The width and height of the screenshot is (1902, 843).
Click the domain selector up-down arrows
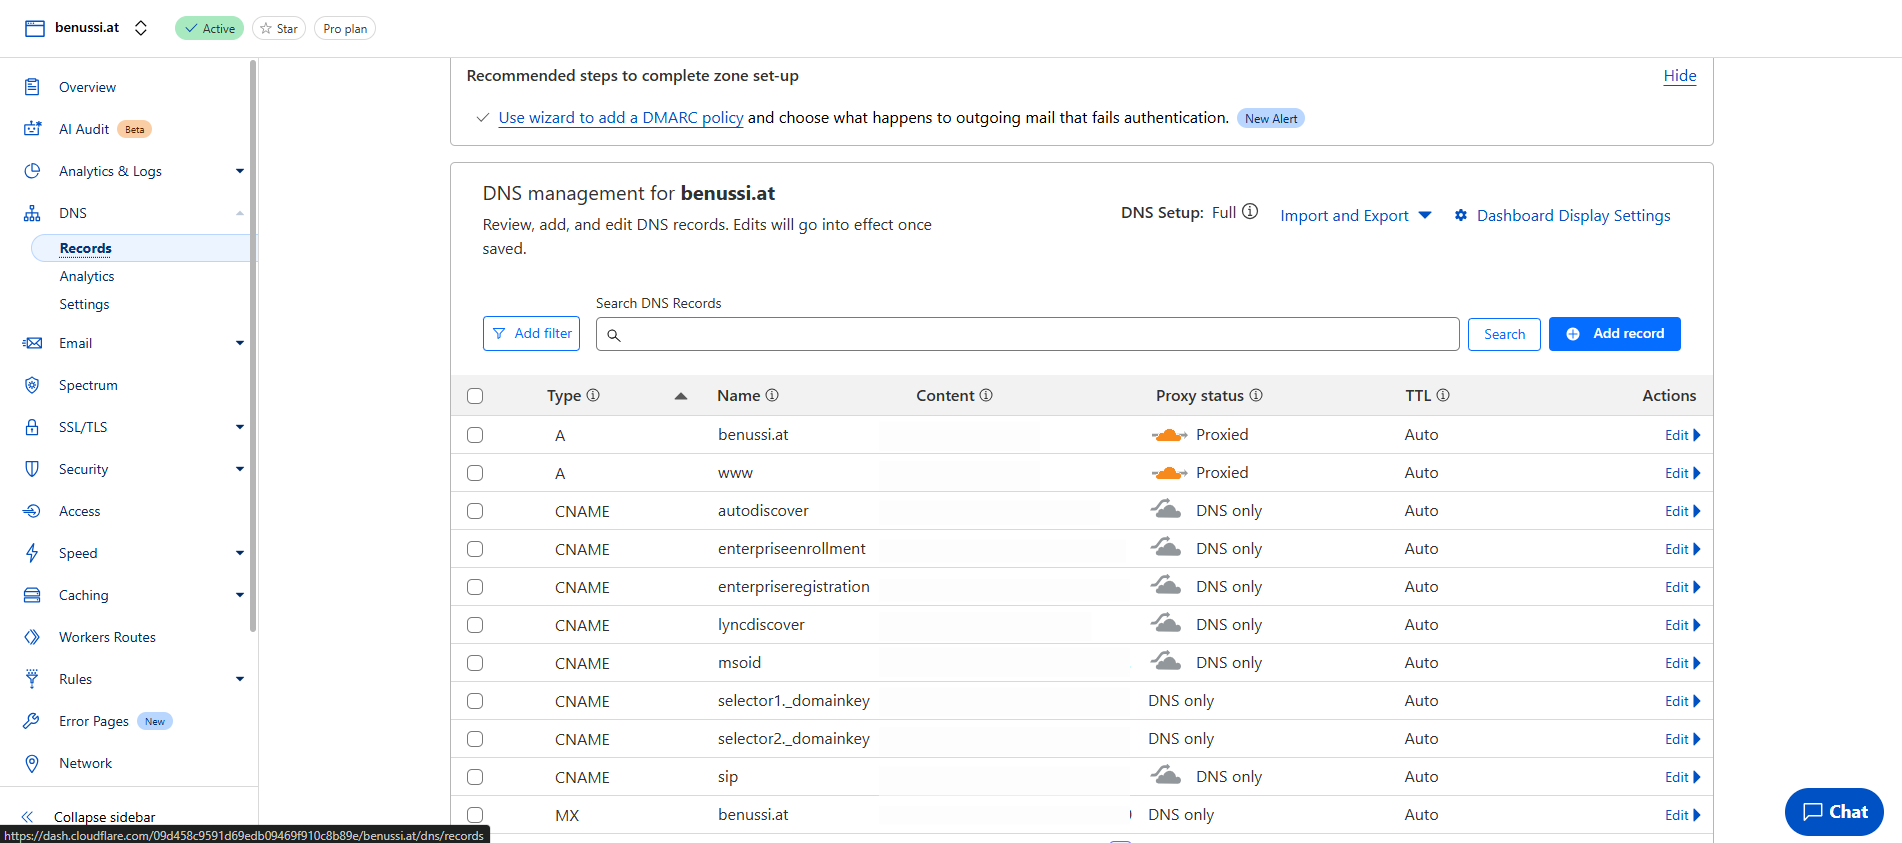[141, 28]
